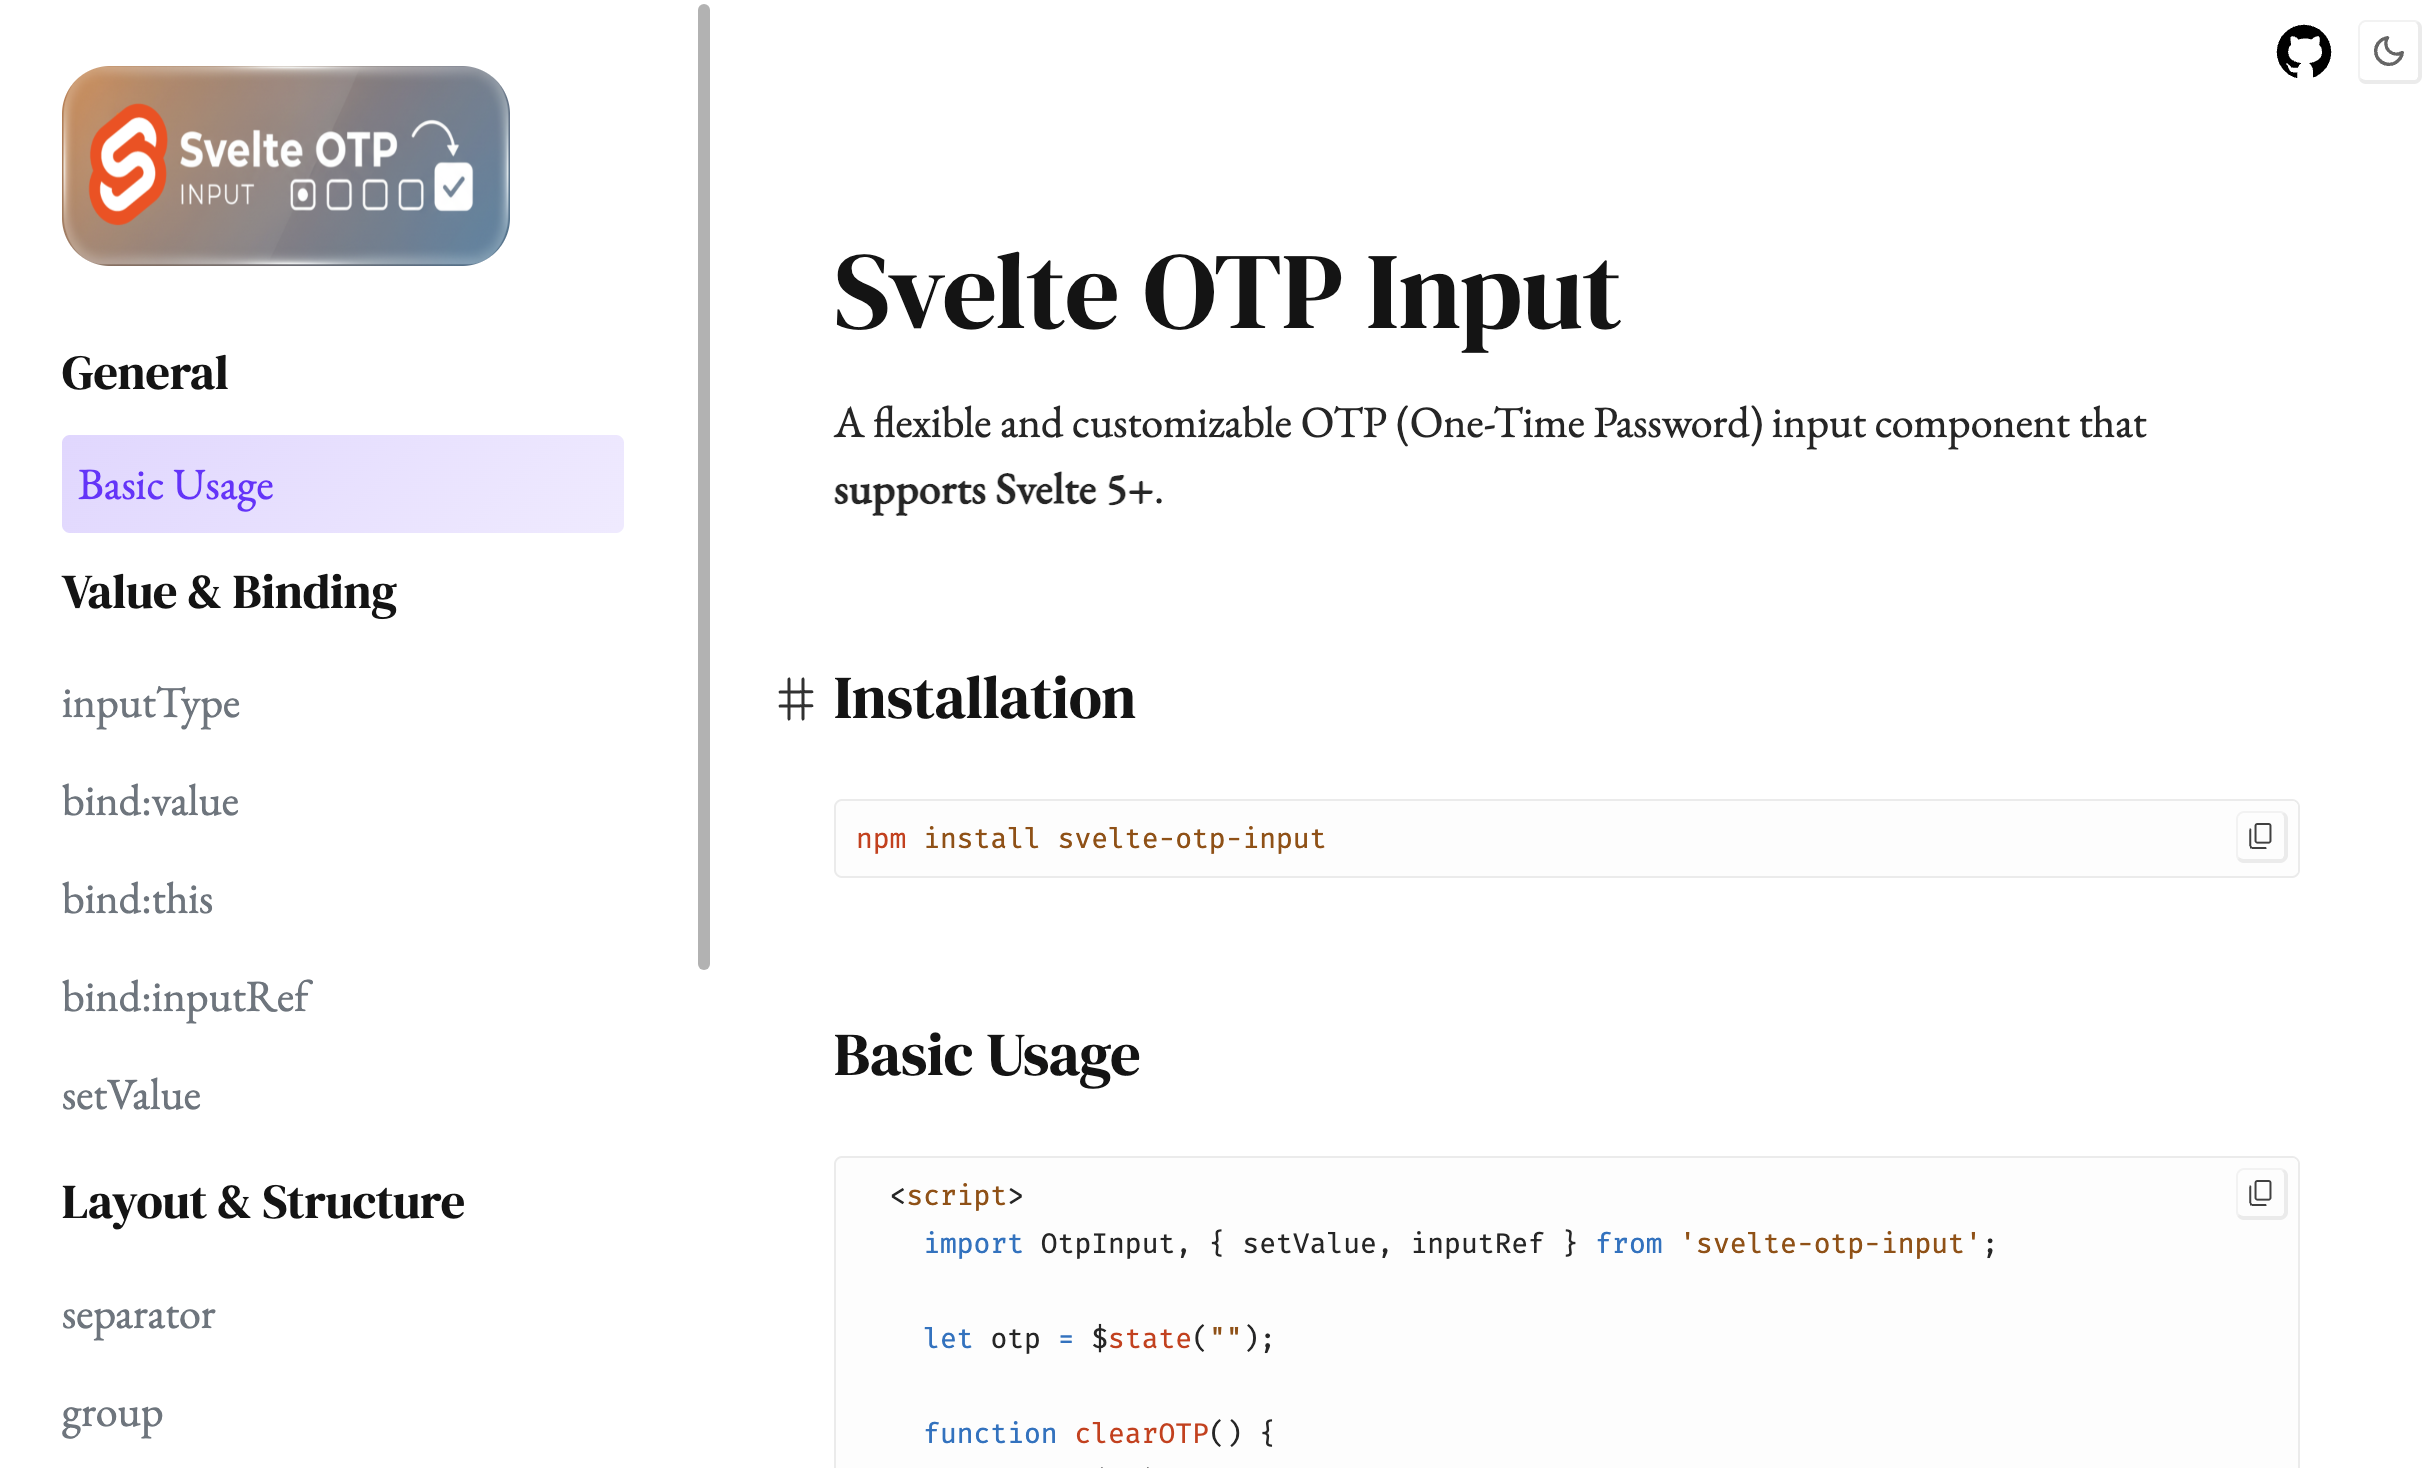Image resolution: width=2422 pixels, height=1468 pixels.
Task: Click the General section heading
Action: click(x=144, y=373)
